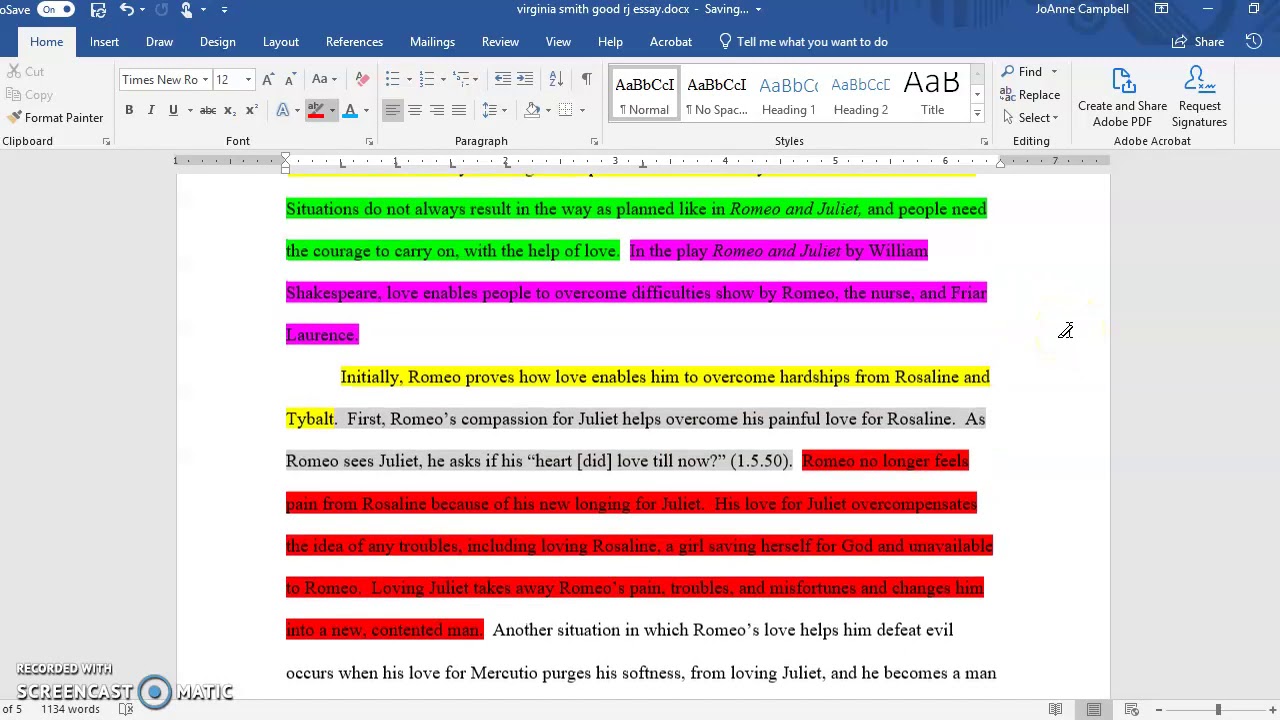The height and width of the screenshot is (720, 1280).
Task: Toggle Italic formatting
Action: click(x=151, y=110)
